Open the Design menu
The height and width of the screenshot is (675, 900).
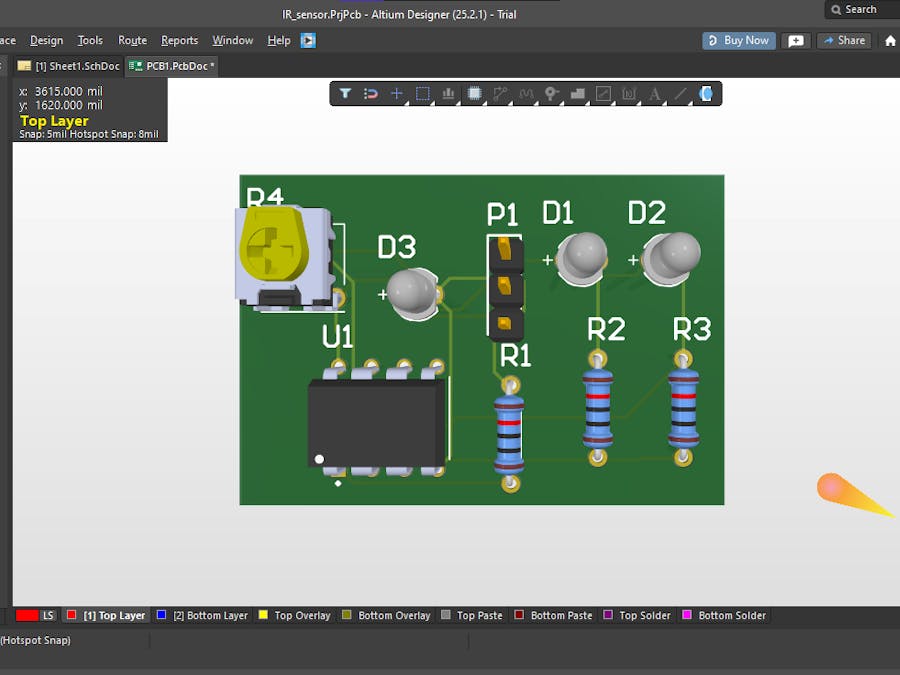[46, 41]
